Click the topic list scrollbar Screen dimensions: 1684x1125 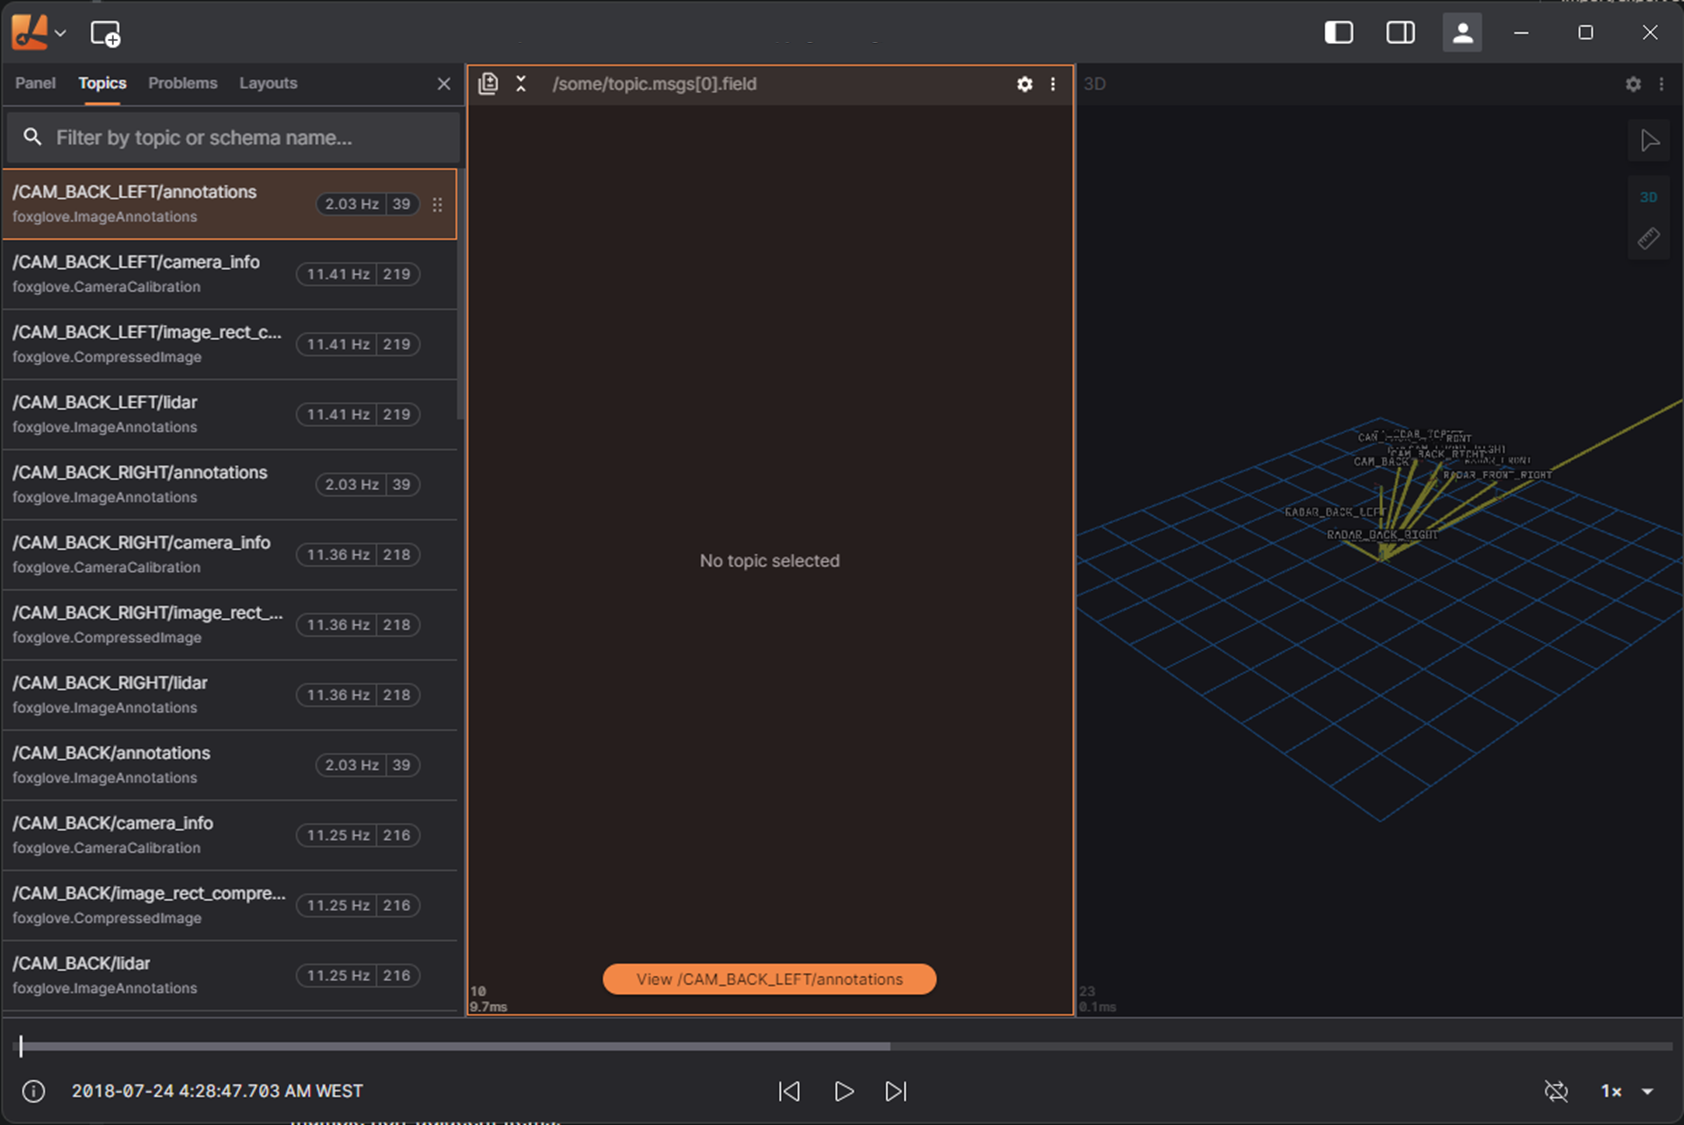pyautogui.click(x=460, y=295)
